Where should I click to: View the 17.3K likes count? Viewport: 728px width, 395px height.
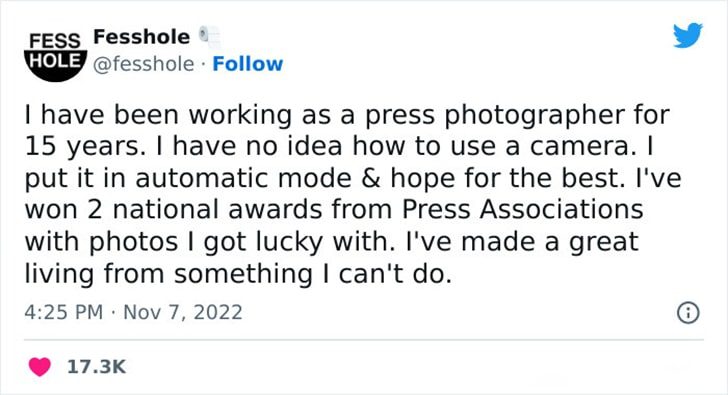96,367
